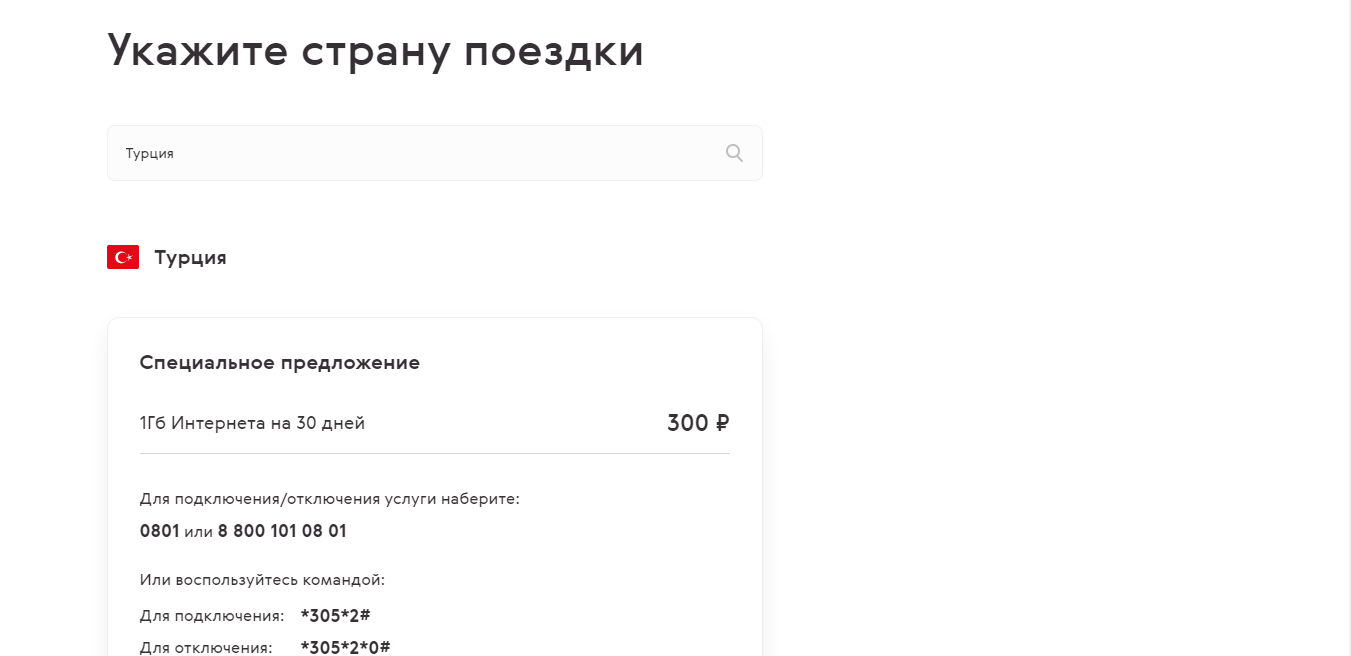Focus the country search field with Турция
Viewport: 1351px width, 656px height.
point(420,153)
